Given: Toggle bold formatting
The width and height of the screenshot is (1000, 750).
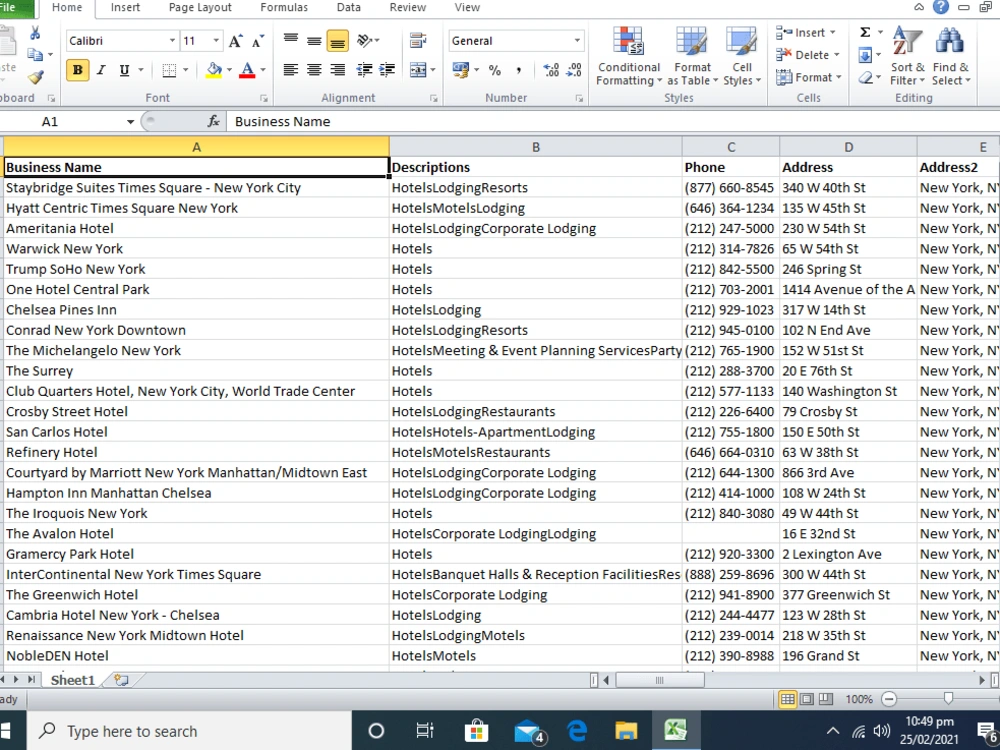Looking at the screenshot, I should 77,70.
